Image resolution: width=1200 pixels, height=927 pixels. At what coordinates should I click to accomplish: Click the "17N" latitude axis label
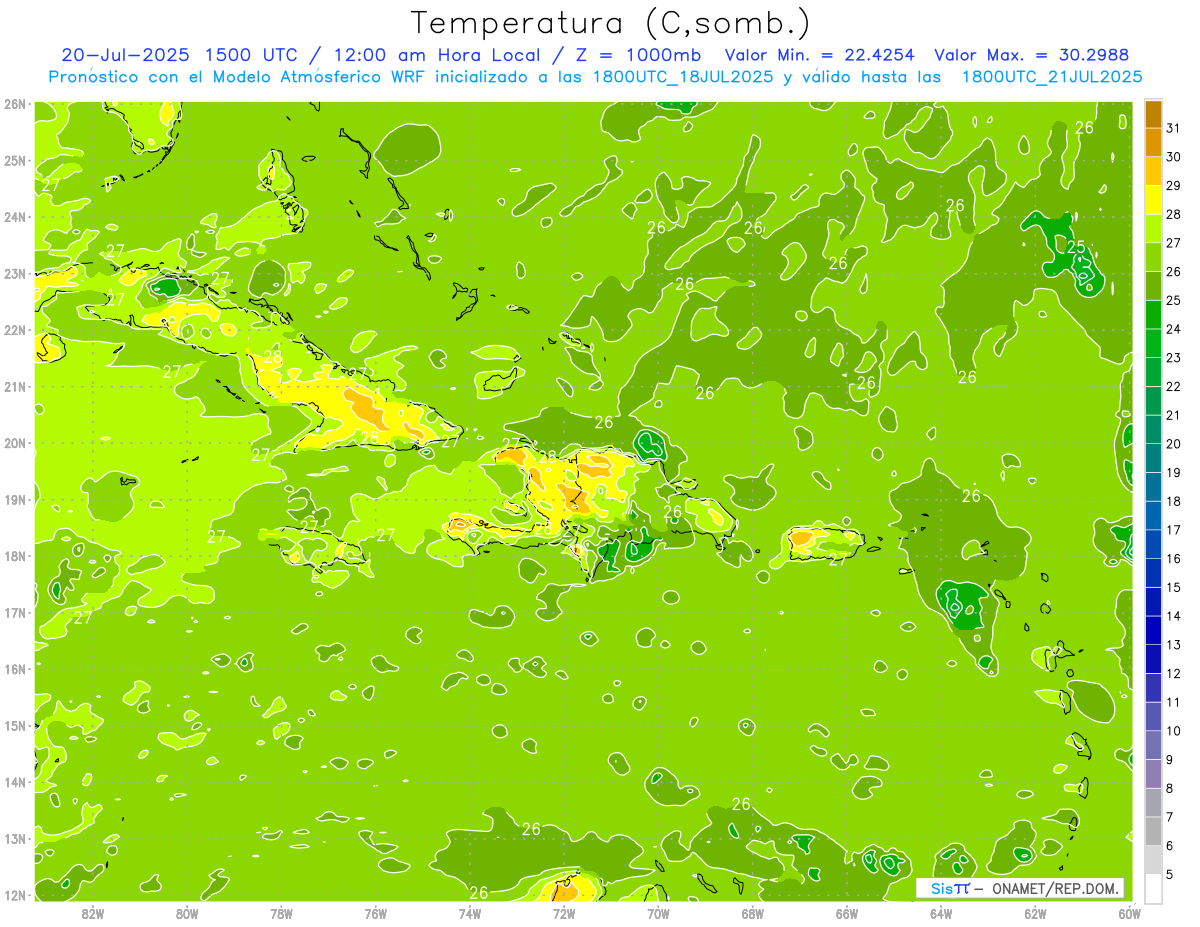point(15,613)
